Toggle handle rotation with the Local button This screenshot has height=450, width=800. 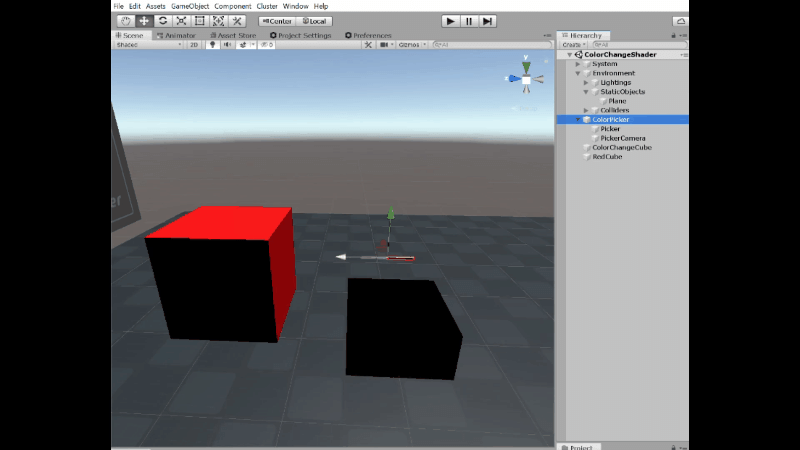point(314,21)
